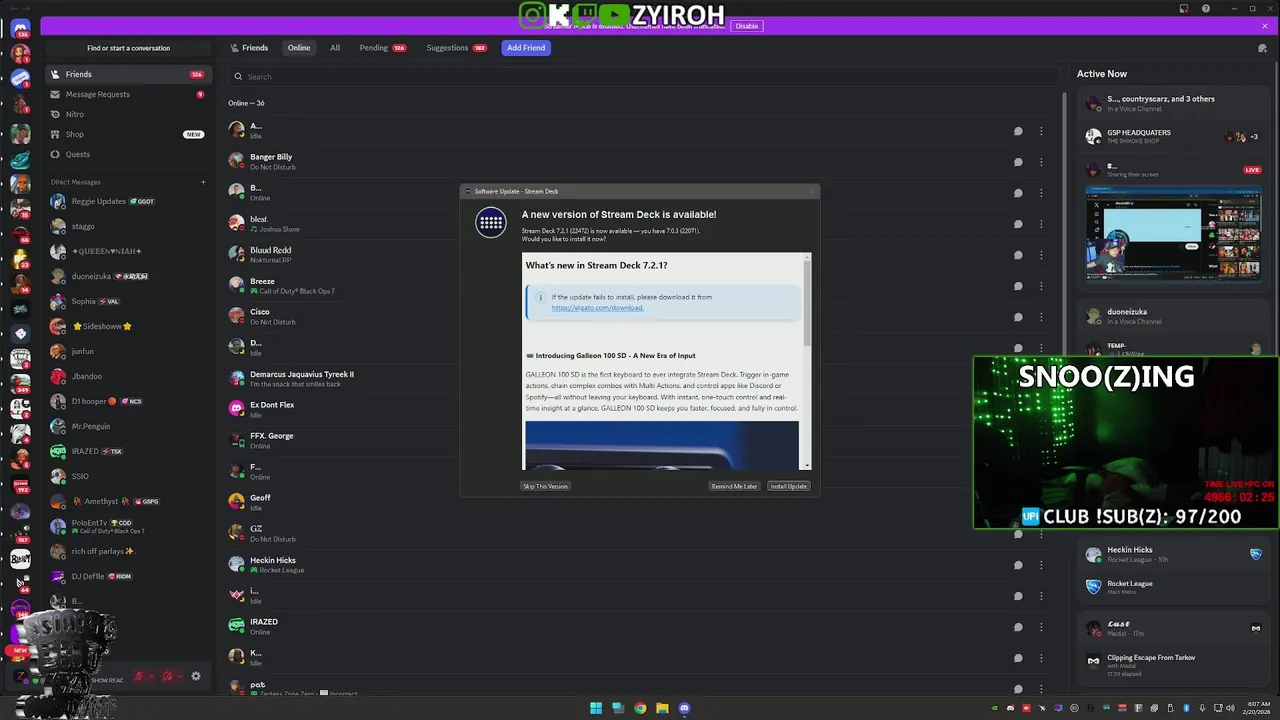This screenshot has width=1280, height=720.
Task: Open Quests in sidebar
Action: click(x=127, y=154)
